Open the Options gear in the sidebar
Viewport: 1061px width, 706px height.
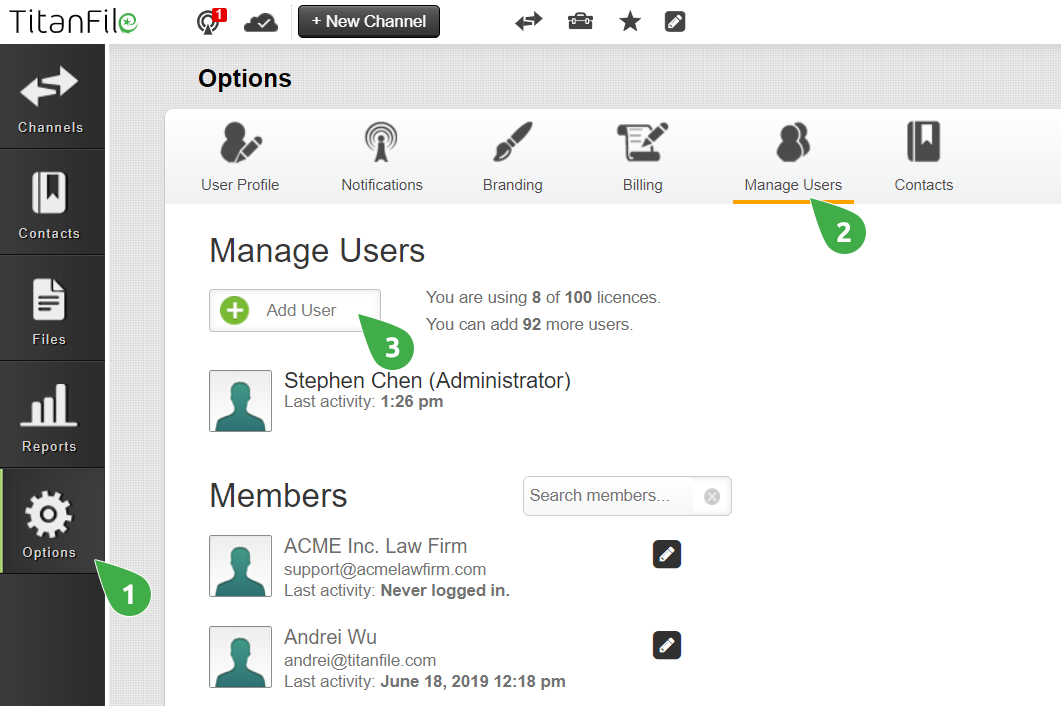52,520
